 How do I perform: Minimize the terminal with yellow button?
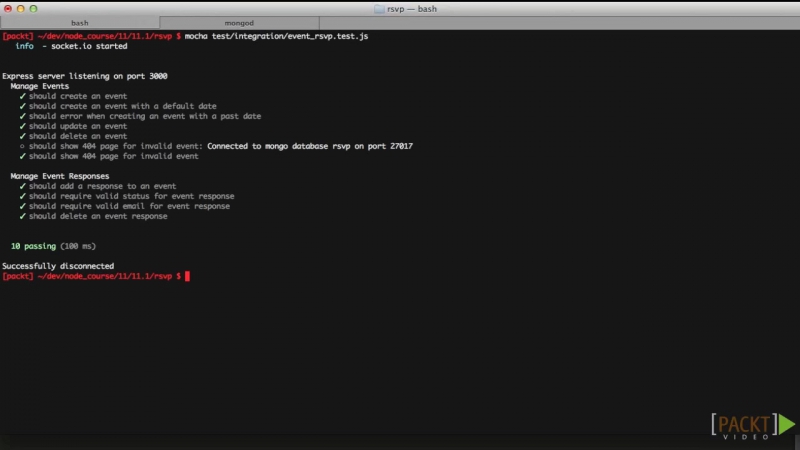20,9
